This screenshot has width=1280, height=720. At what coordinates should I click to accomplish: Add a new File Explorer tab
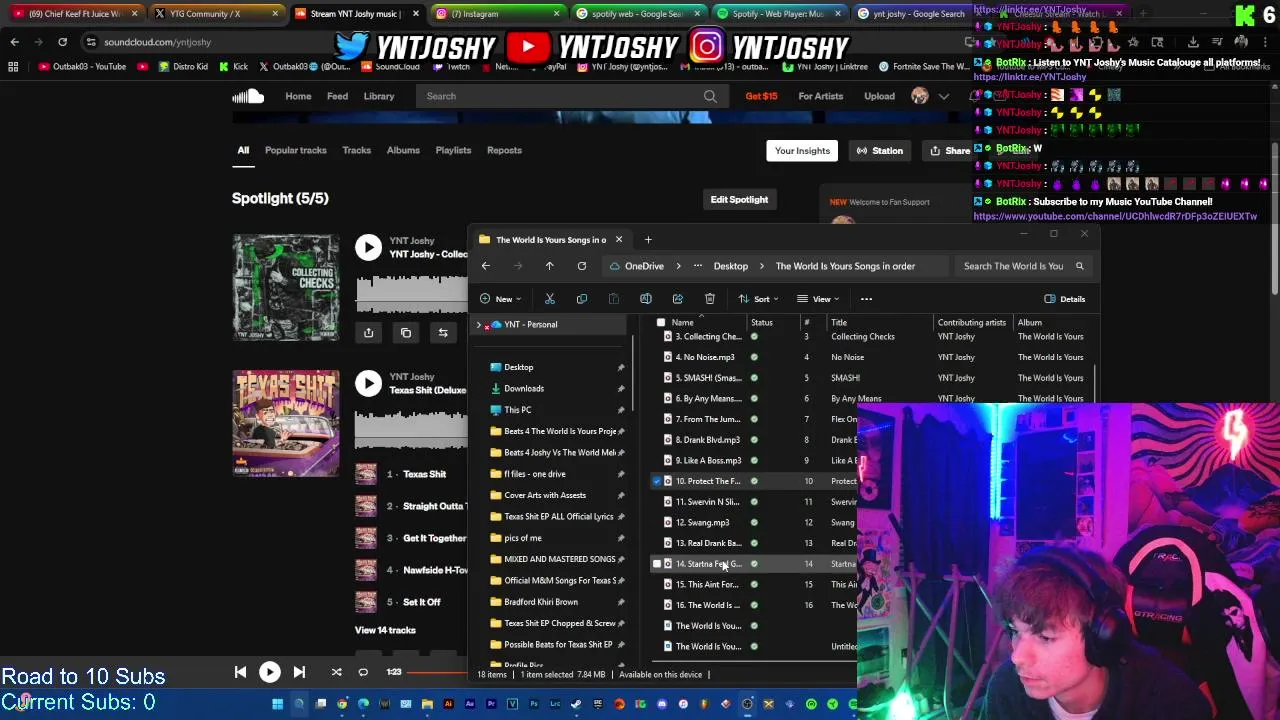point(647,240)
